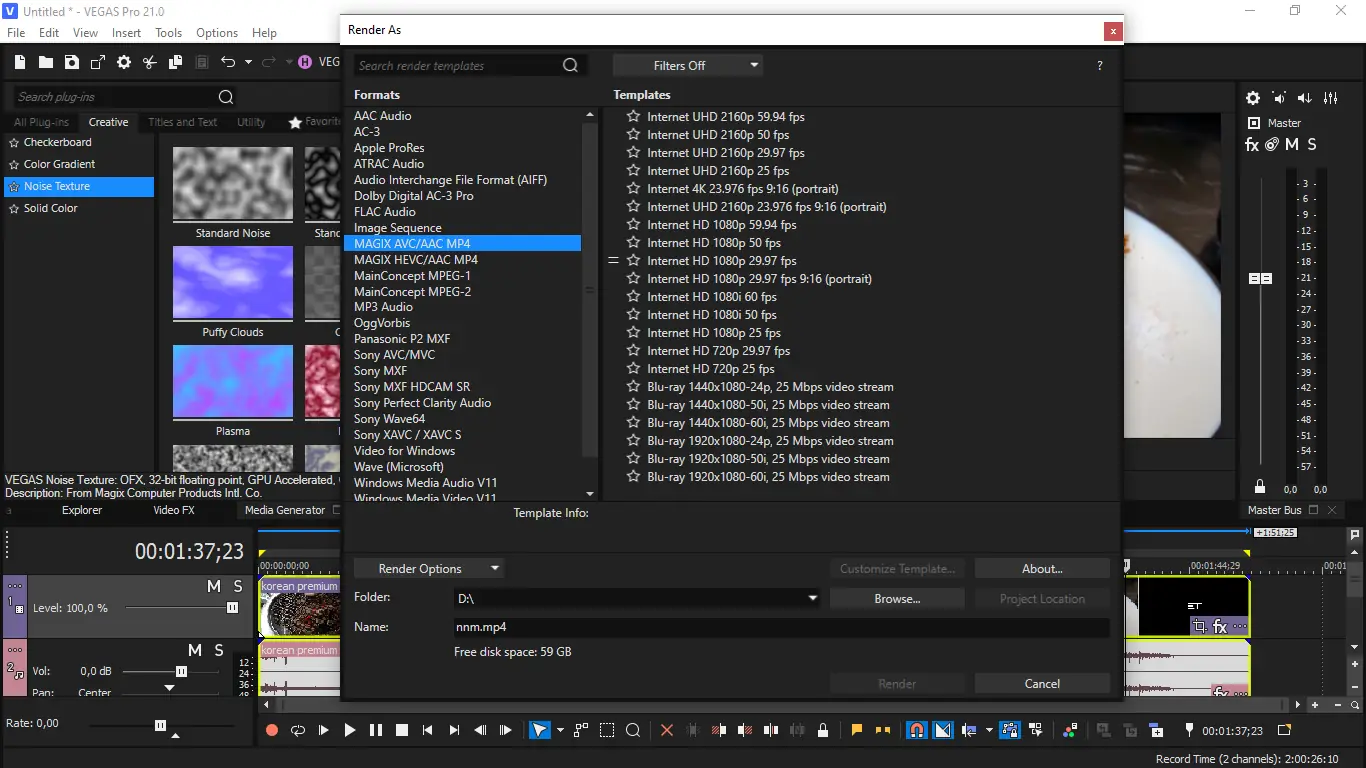Viewport: 1366px width, 768px height.
Task: Click the Undo arrow icon
Action: point(226,62)
